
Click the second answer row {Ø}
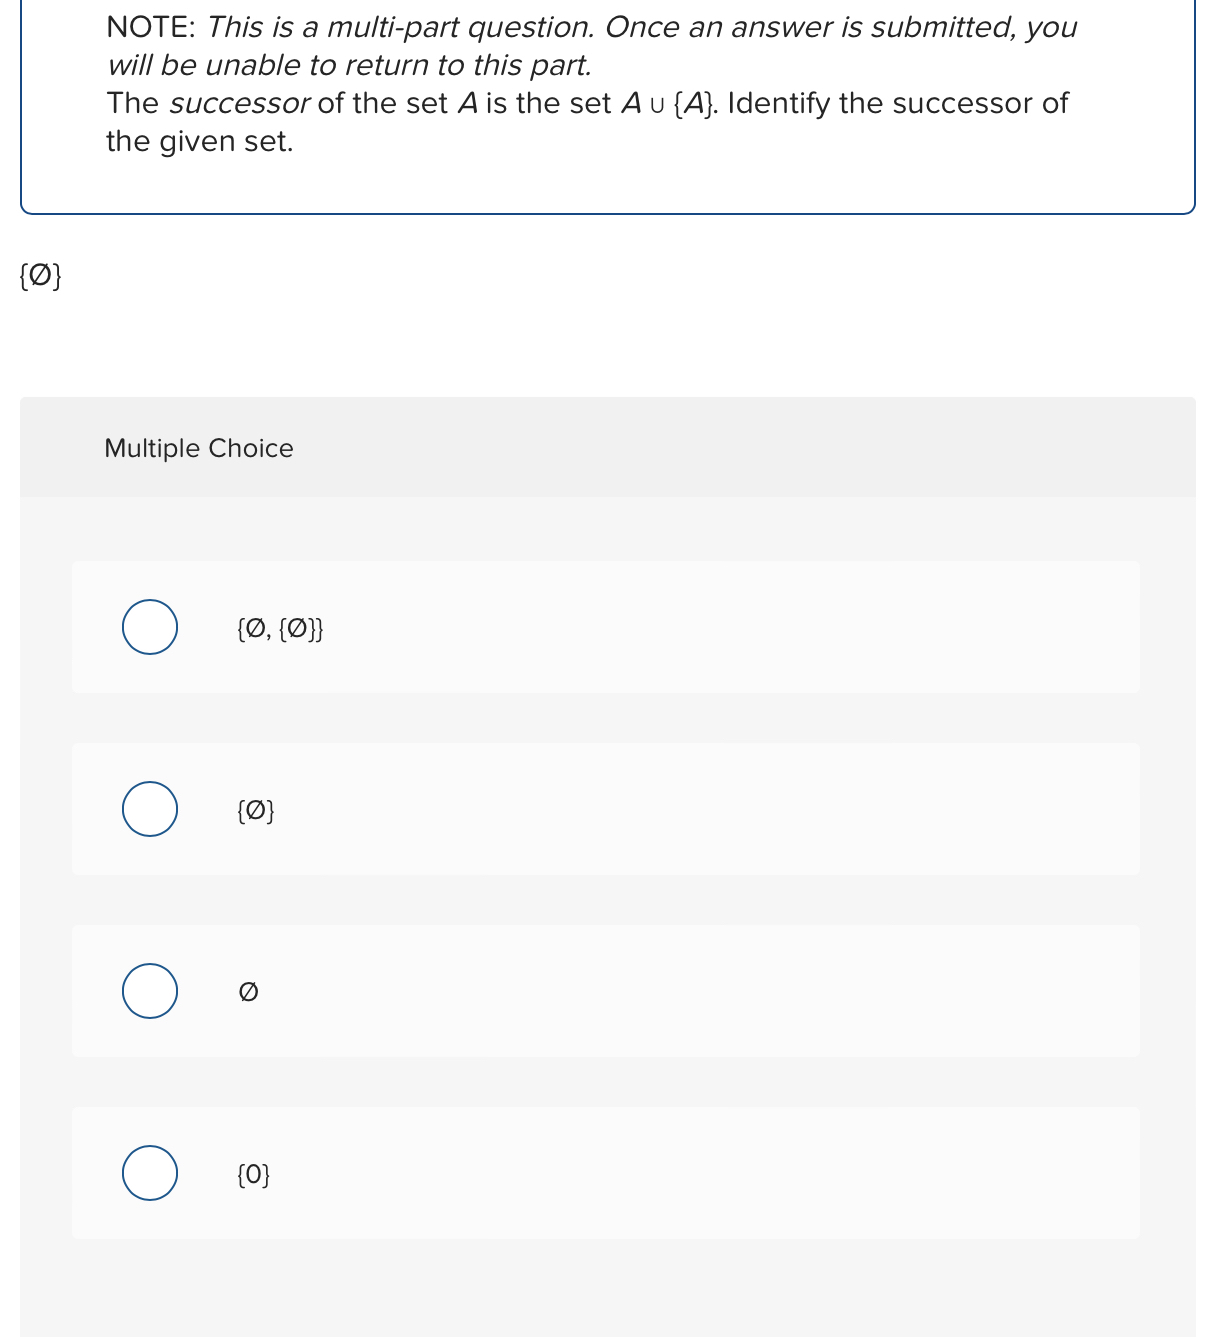(x=605, y=809)
